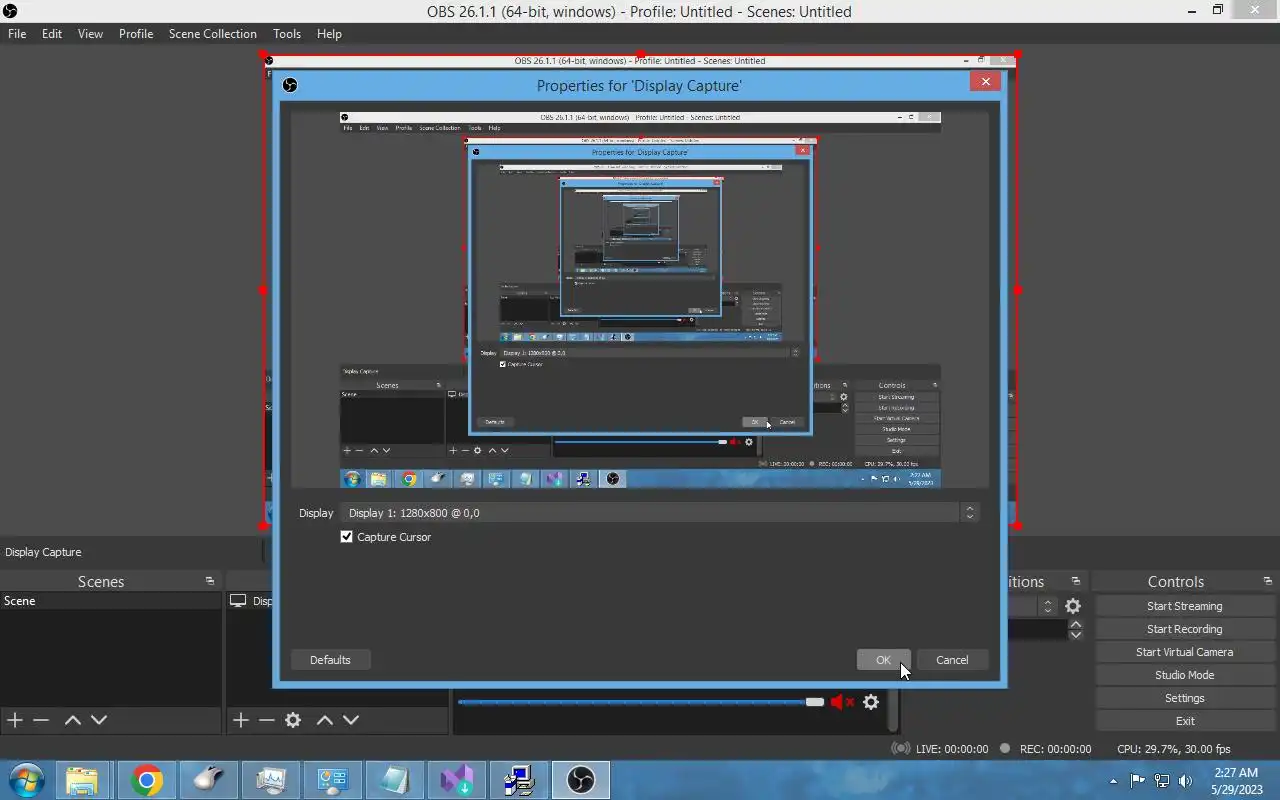
Task: Increase transition duration with up arrow
Action: (x=1076, y=625)
